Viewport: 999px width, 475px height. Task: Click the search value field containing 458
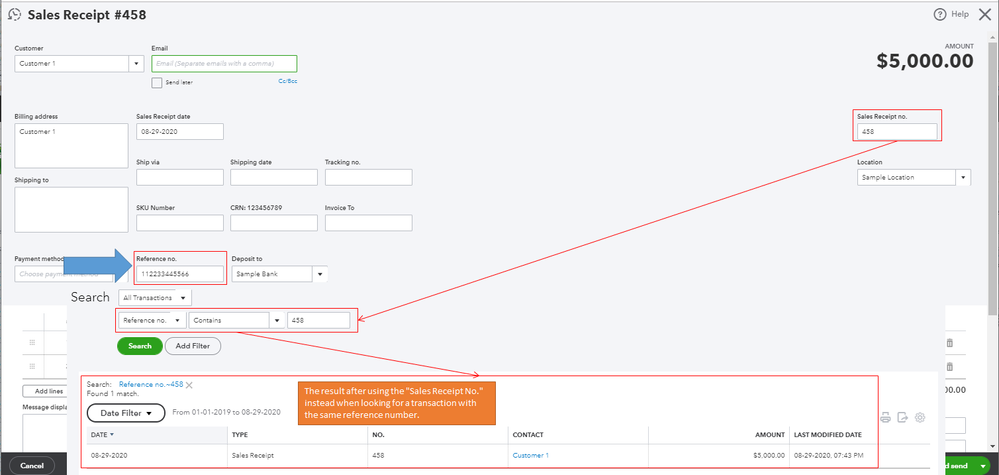(x=319, y=321)
